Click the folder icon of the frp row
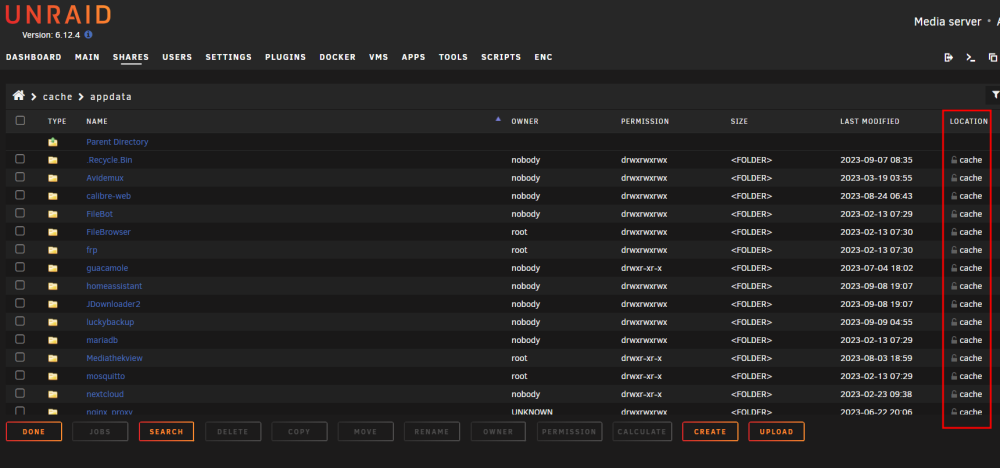 click(x=52, y=250)
